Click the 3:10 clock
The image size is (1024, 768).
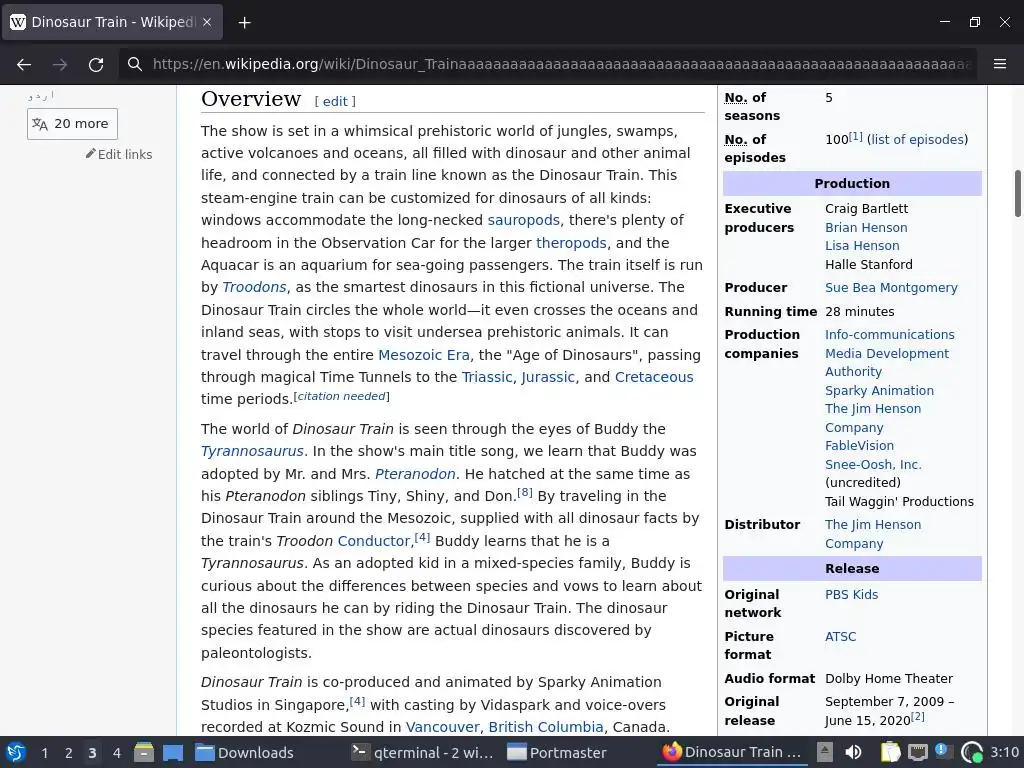tap(1004, 752)
